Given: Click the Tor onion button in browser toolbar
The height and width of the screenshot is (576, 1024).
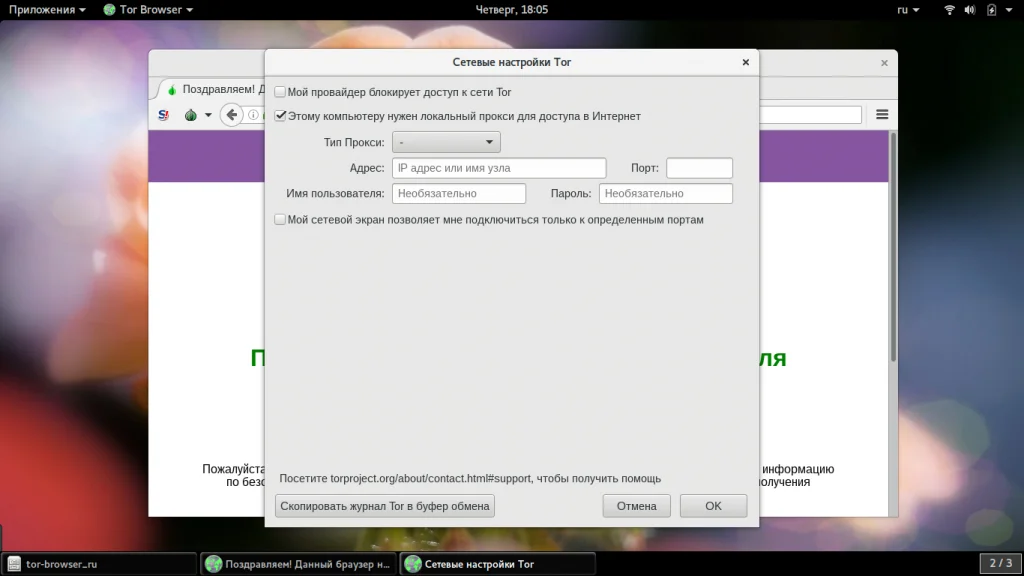Looking at the screenshot, I should click(191, 115).
